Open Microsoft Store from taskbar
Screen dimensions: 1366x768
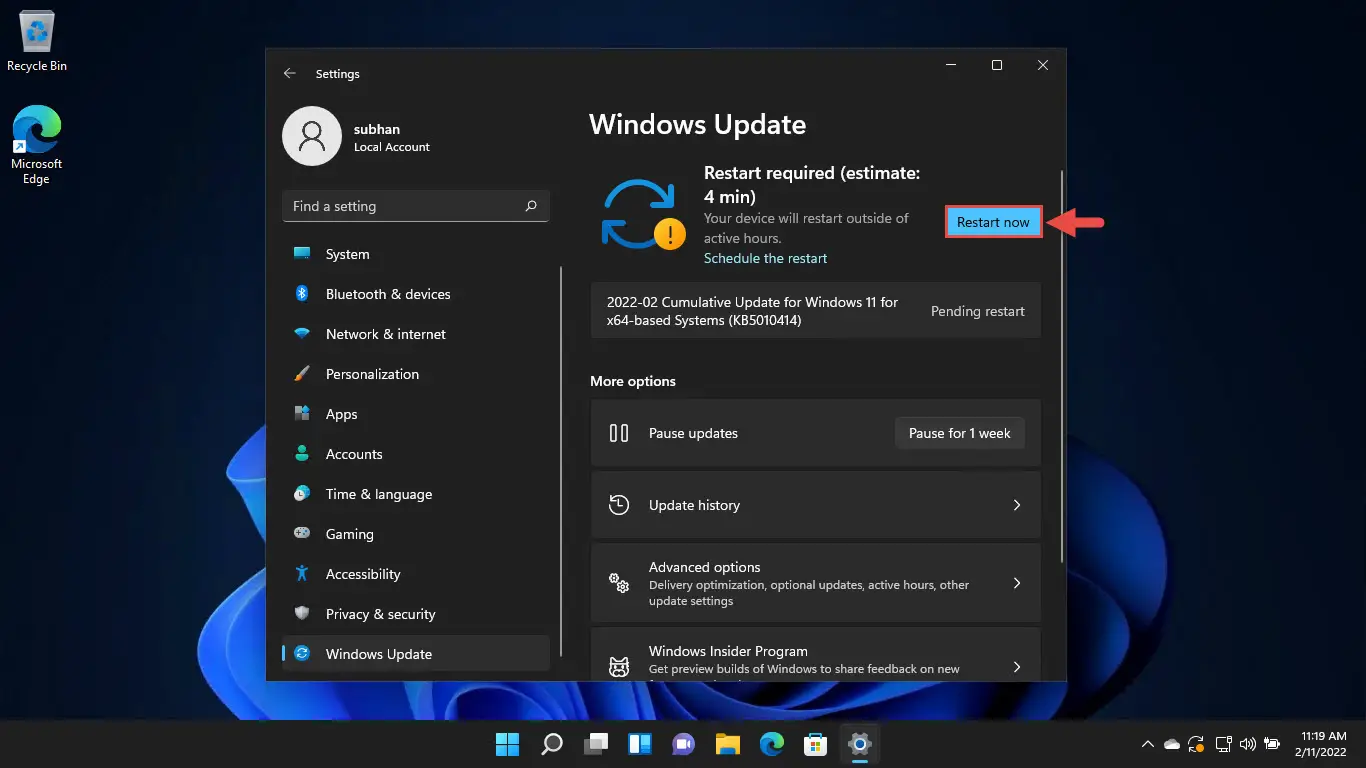pyautogui.click(x=815, y=744)
